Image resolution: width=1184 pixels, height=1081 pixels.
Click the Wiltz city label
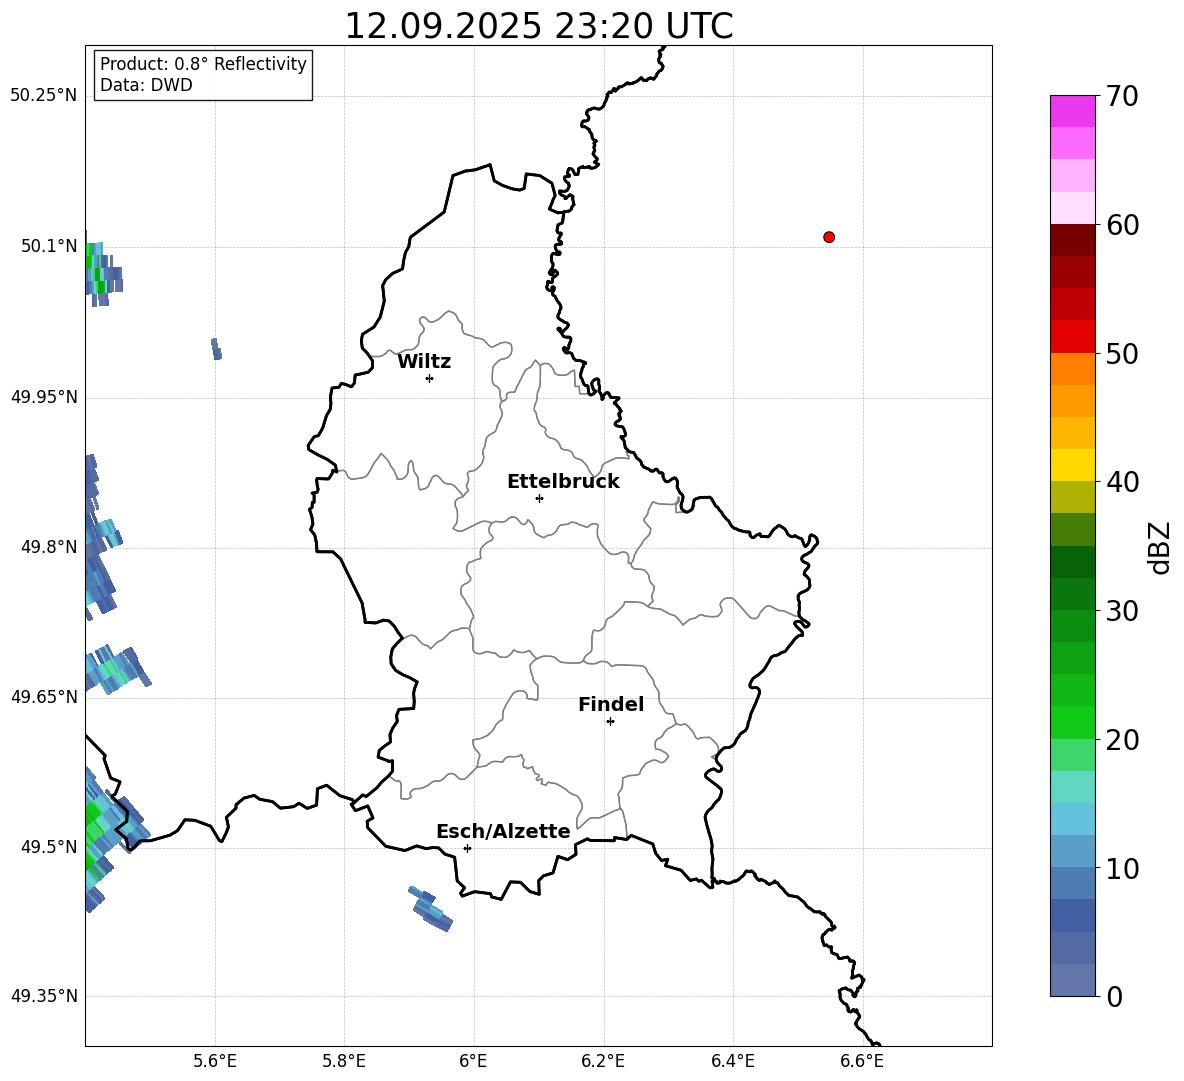pos(424,362)
